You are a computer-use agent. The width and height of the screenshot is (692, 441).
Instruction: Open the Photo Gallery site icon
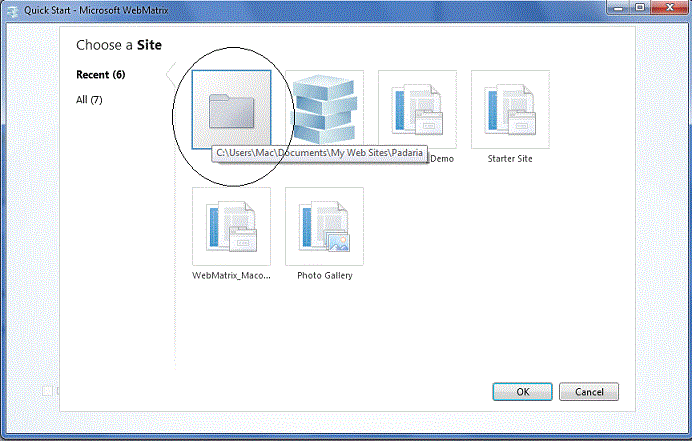tap(324, 226)
